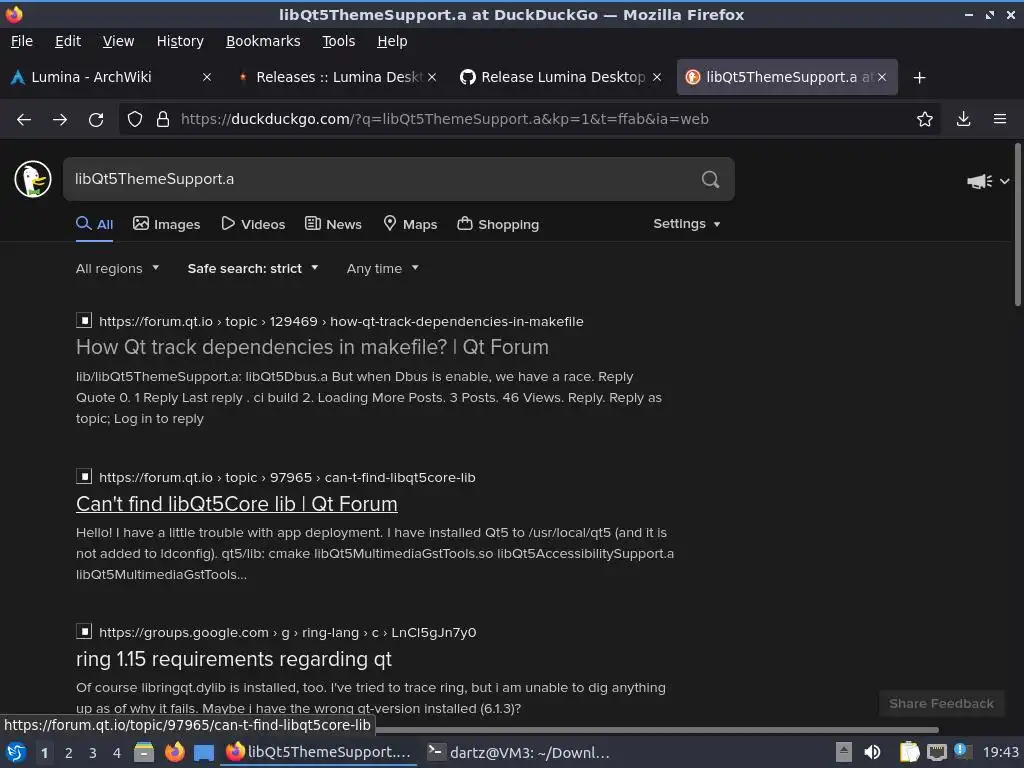Launch Firefox from the taskbar launcher
The width and height of the screenshot is (1024, 768).
coord(174,752)
